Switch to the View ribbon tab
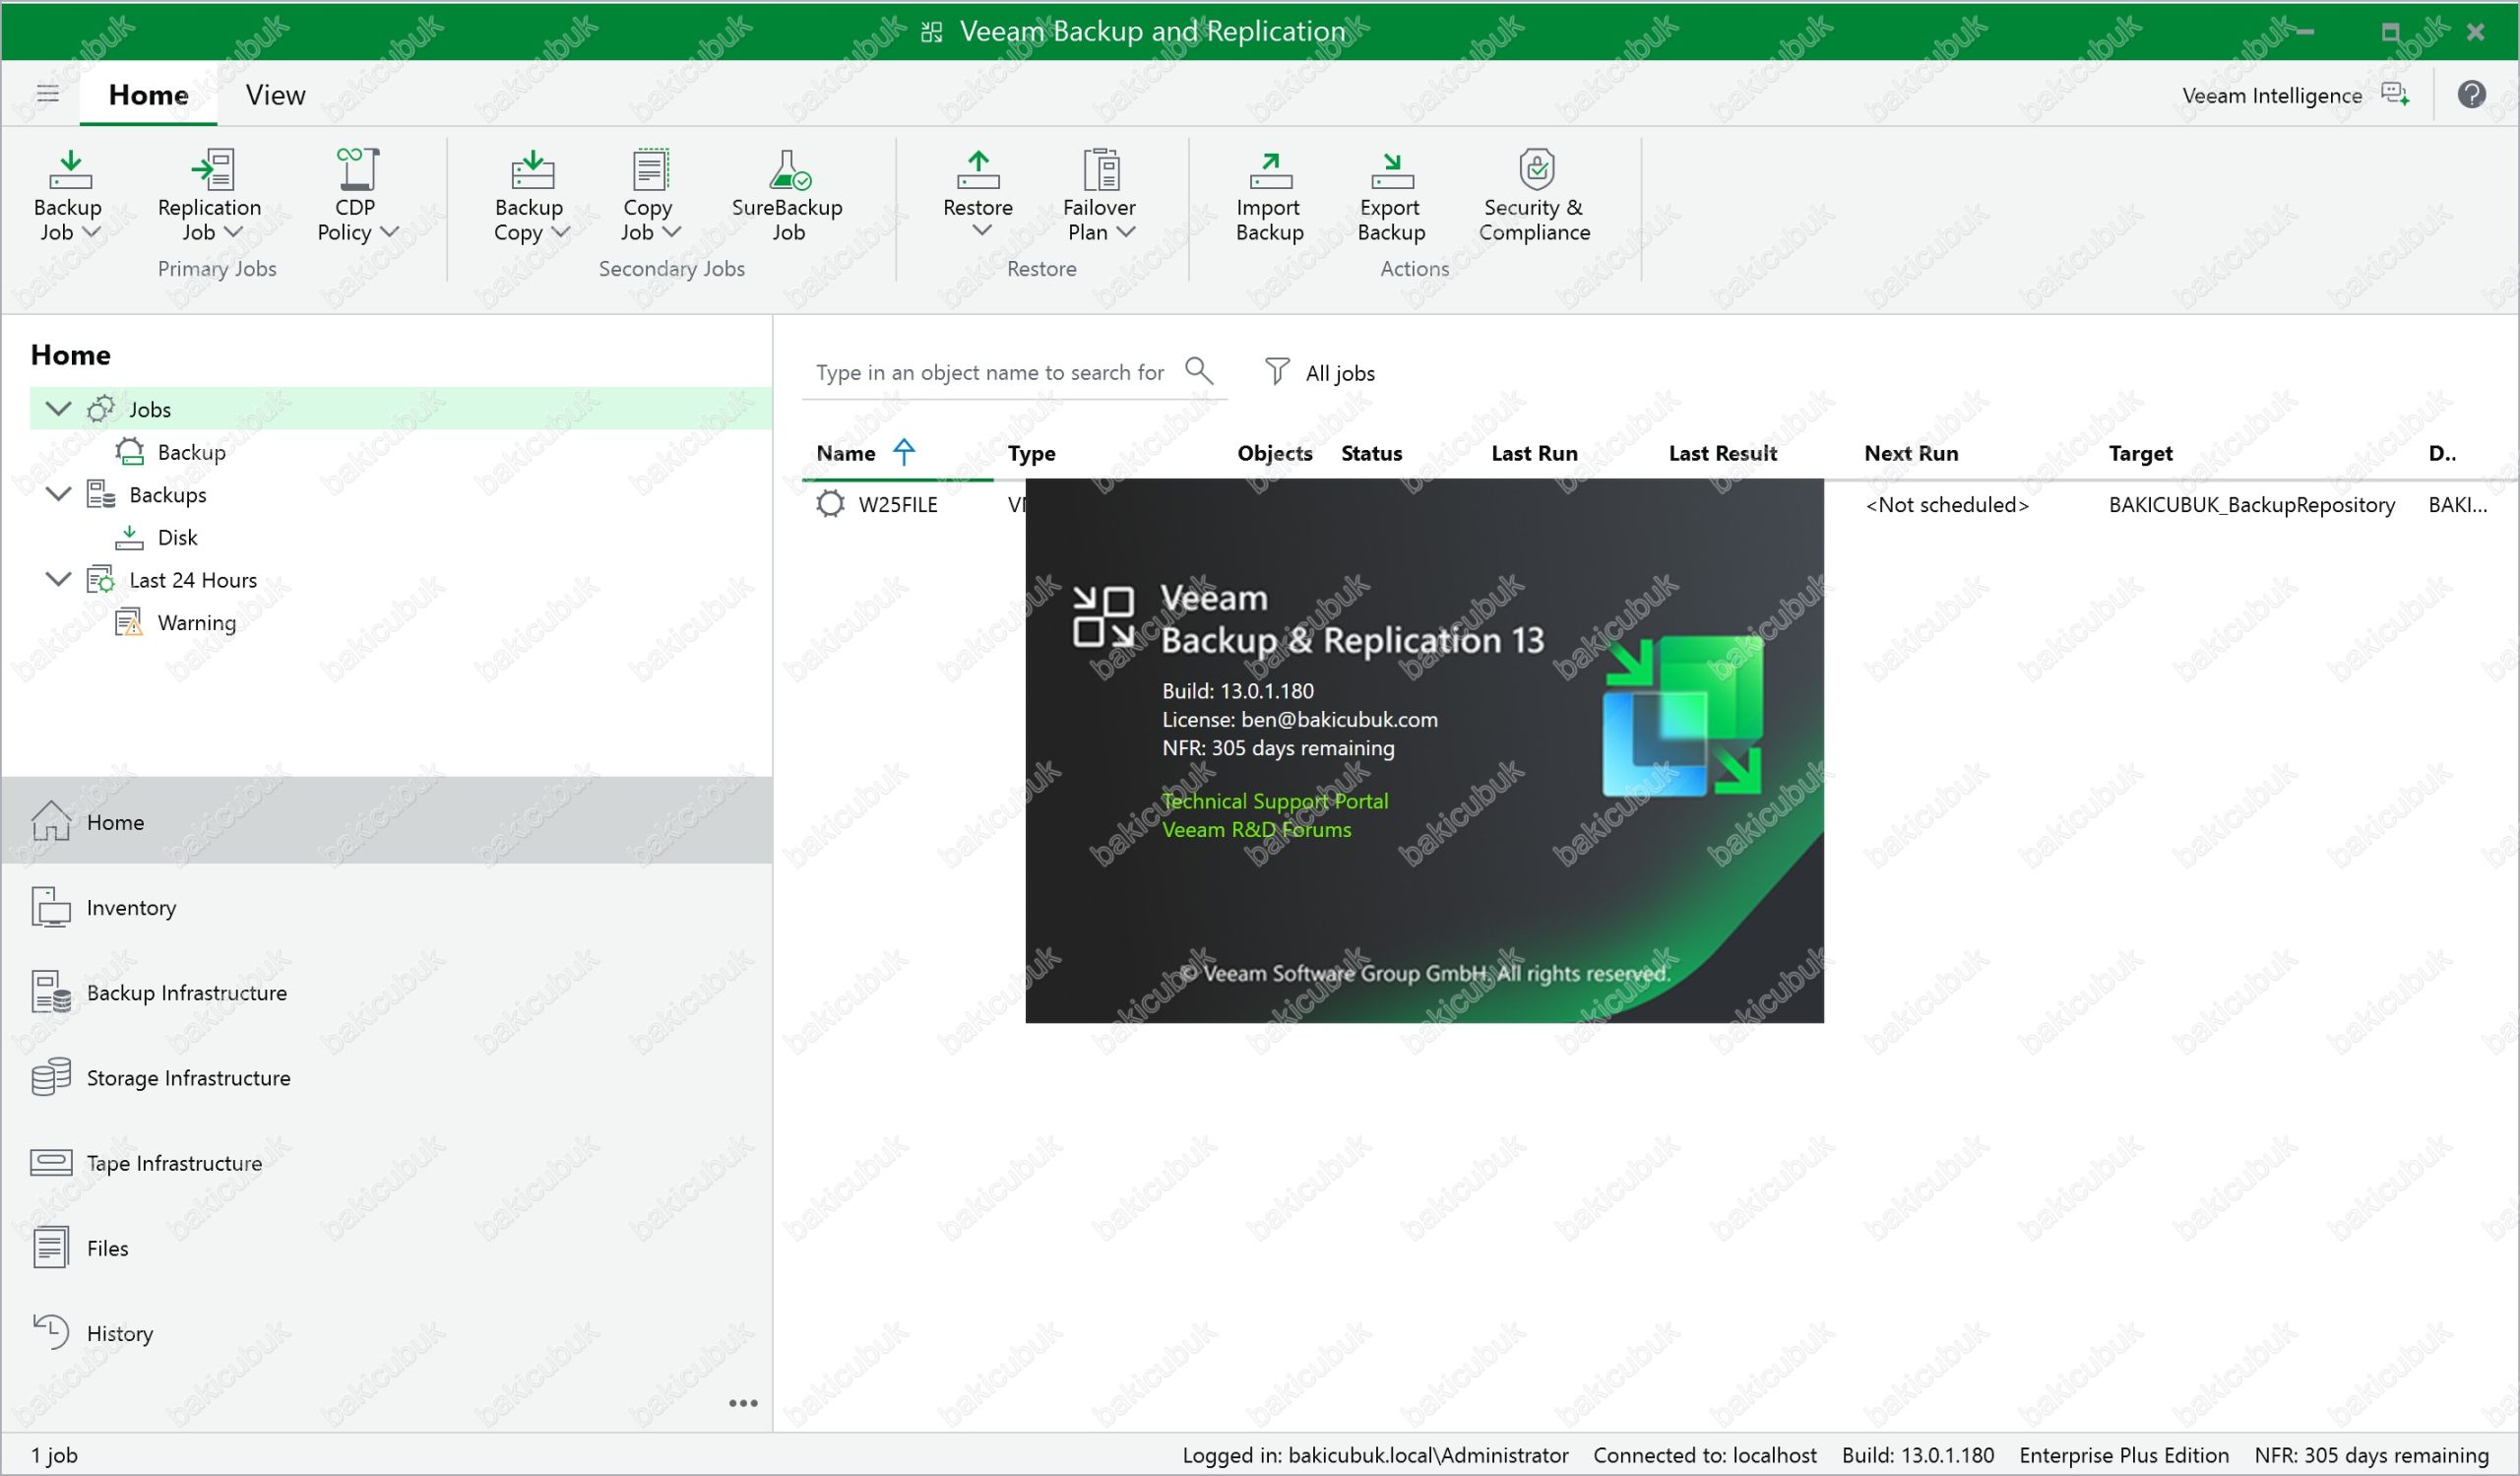The height and width of the screenshot is (1476, 2520). tap(275, 95)
